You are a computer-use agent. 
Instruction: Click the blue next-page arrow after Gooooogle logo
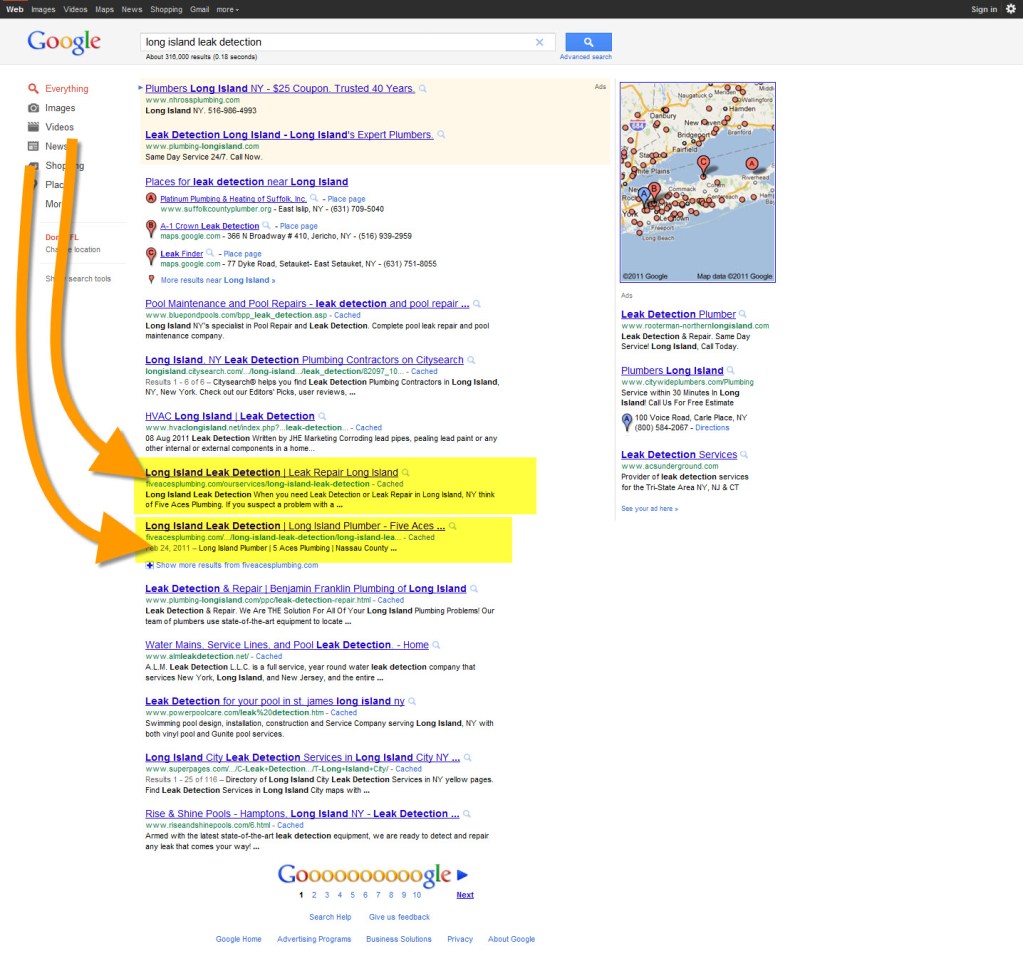point(462,875)
